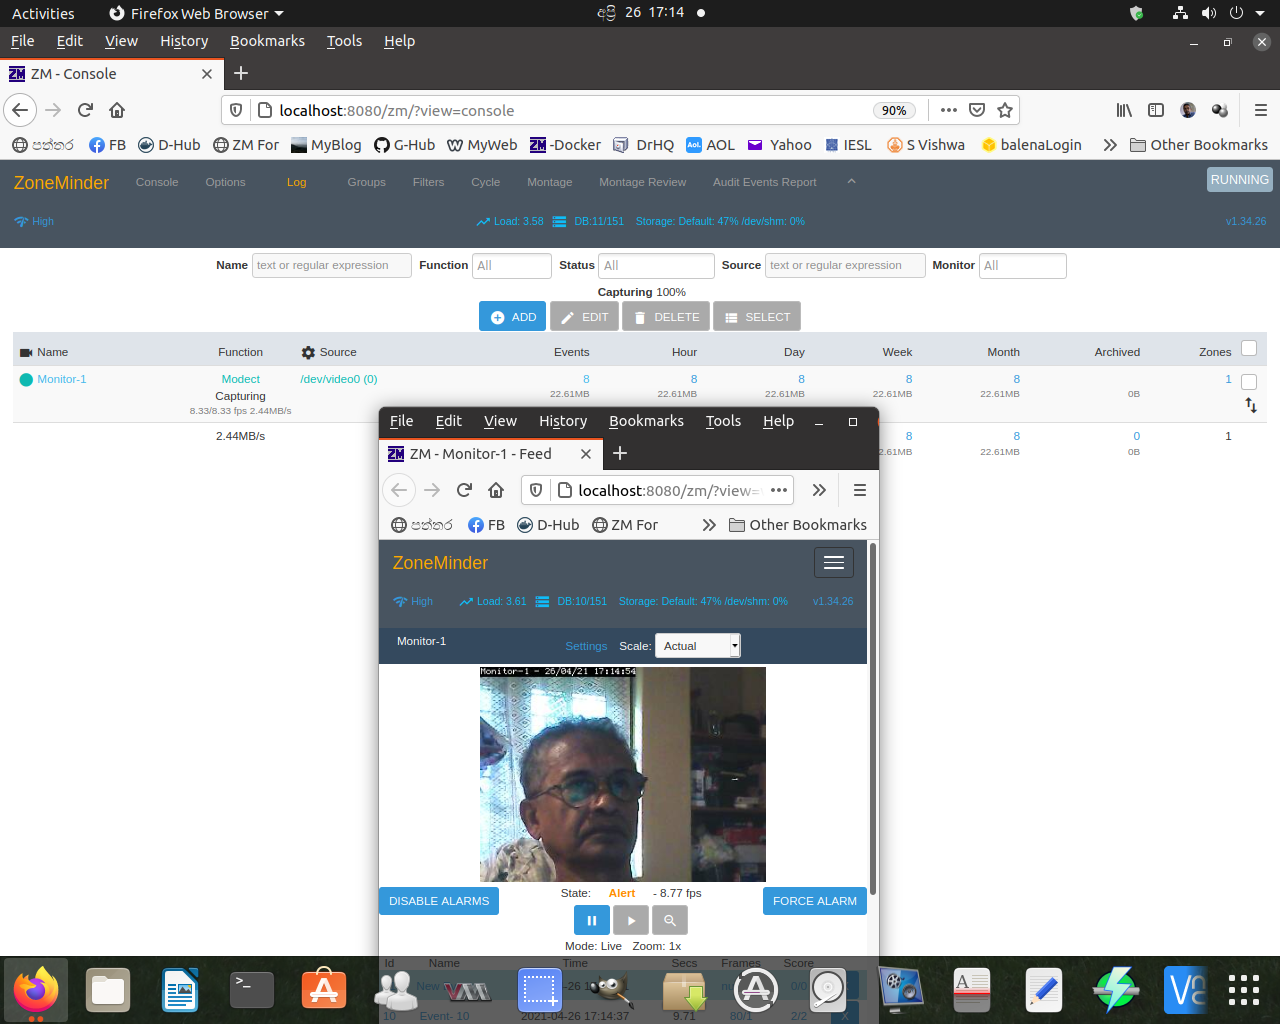Focus the Name filter text field
1280x1024 pixels.
332,265
